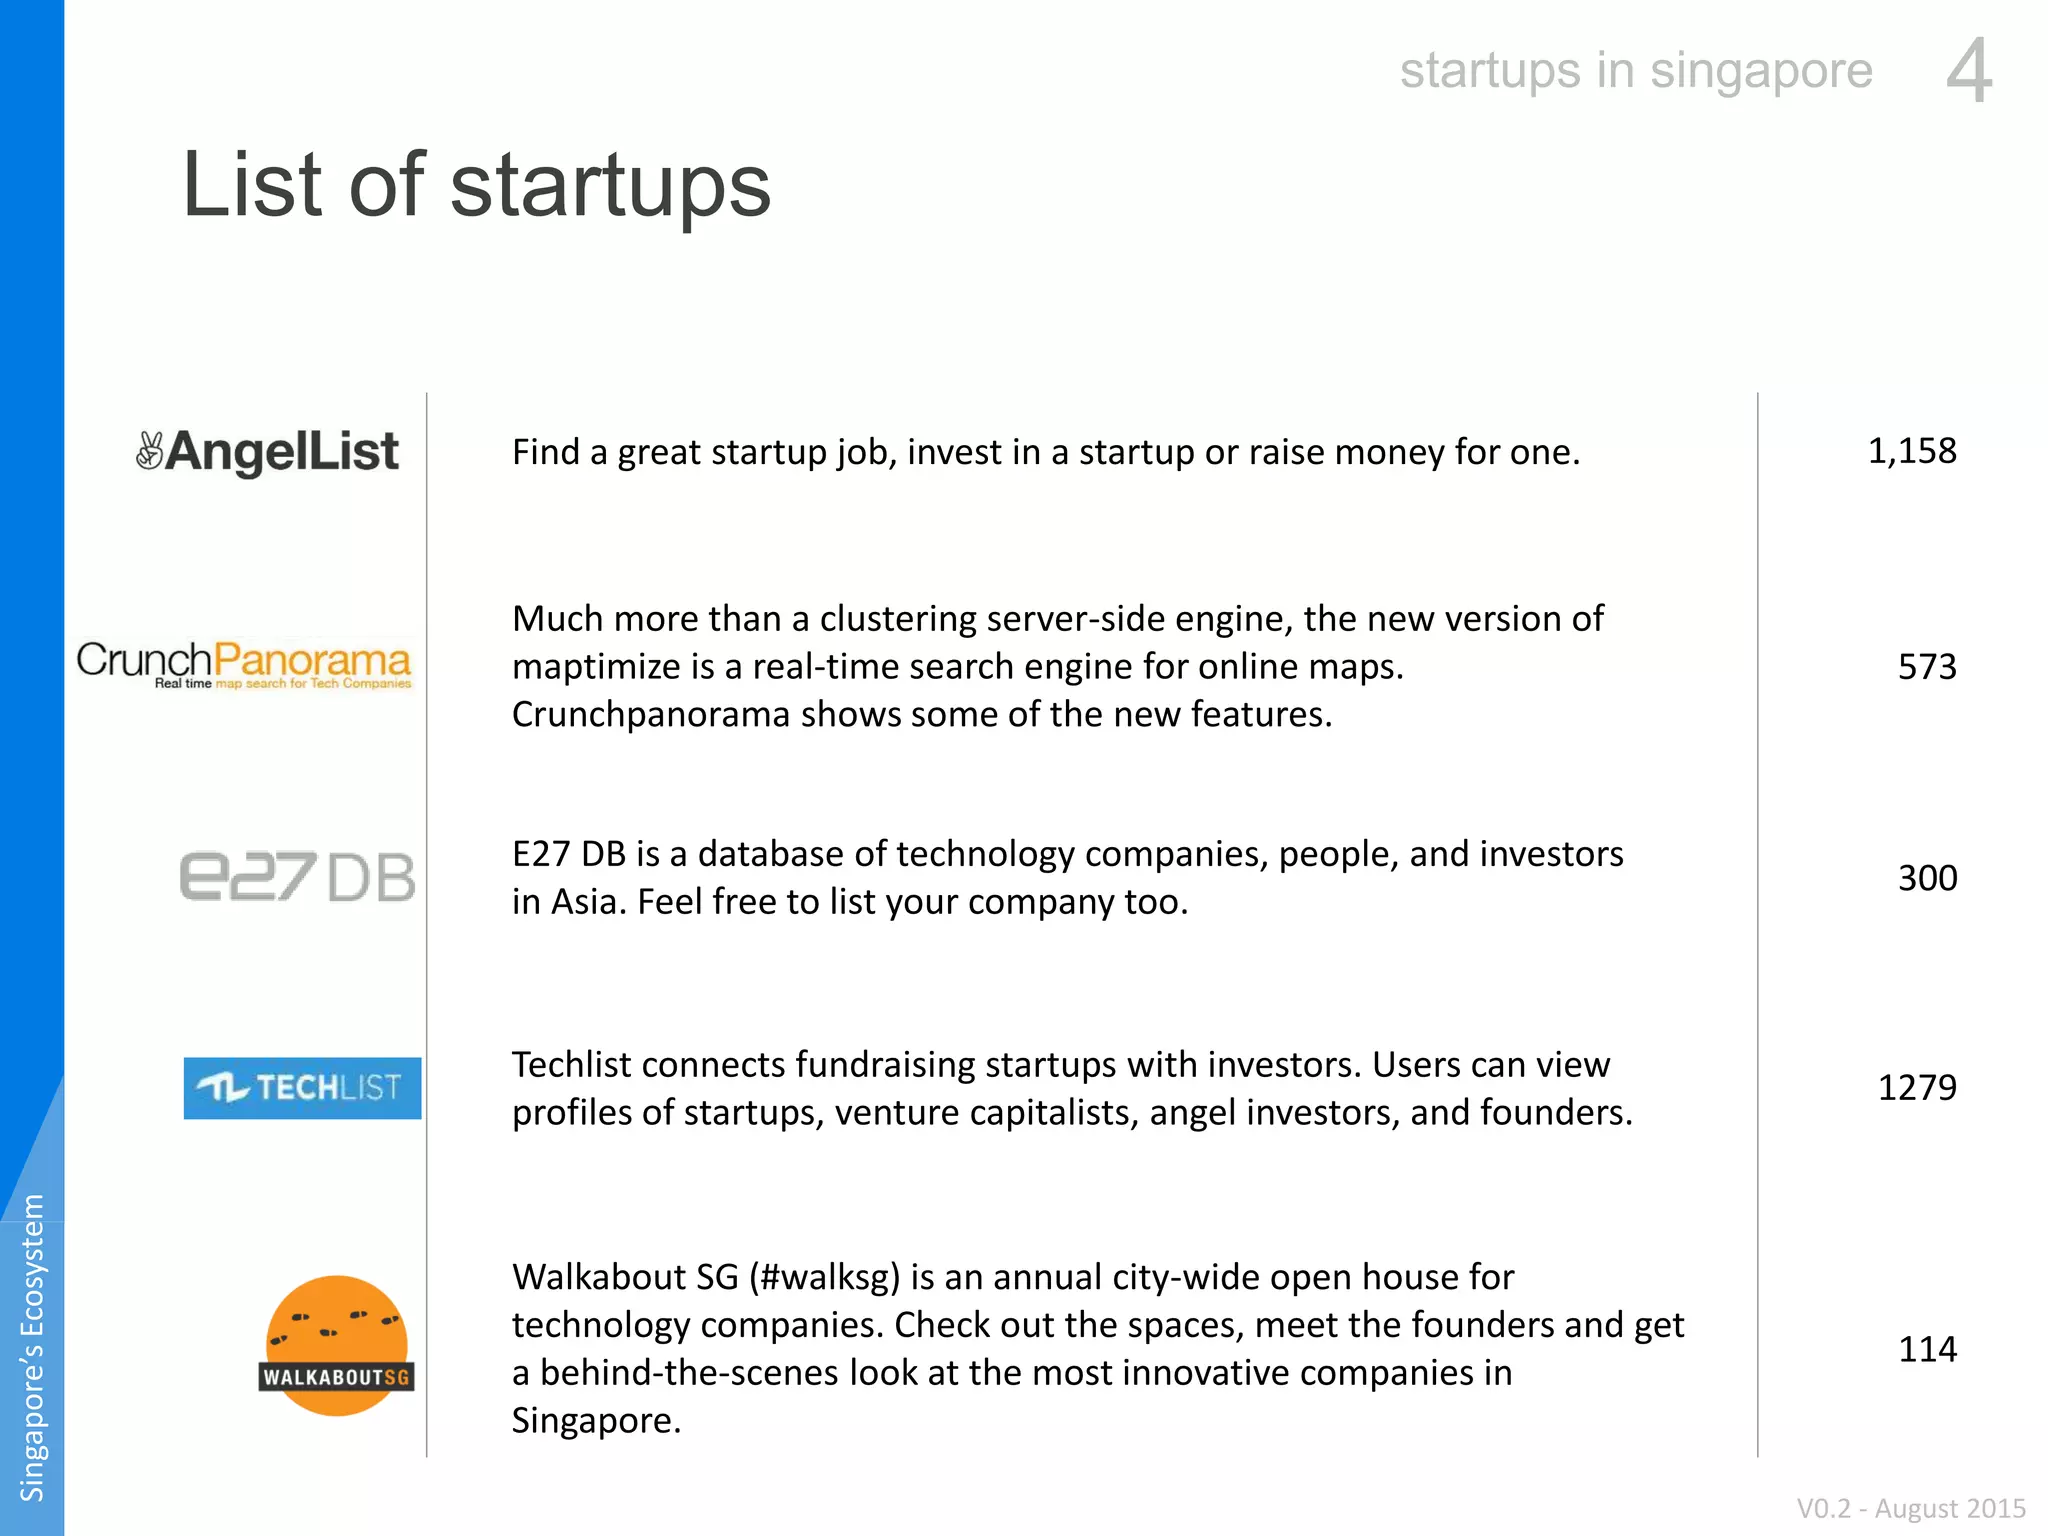Viewport: 2048px width, 1536px height.
Task: Click the e27 DB count 300
Action: (1927, 878)
